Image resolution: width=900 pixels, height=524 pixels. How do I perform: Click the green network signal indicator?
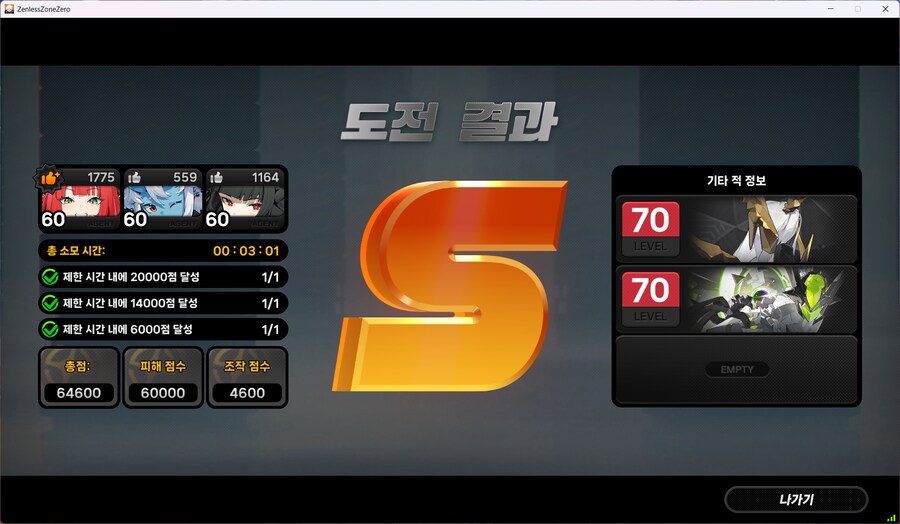890,518
